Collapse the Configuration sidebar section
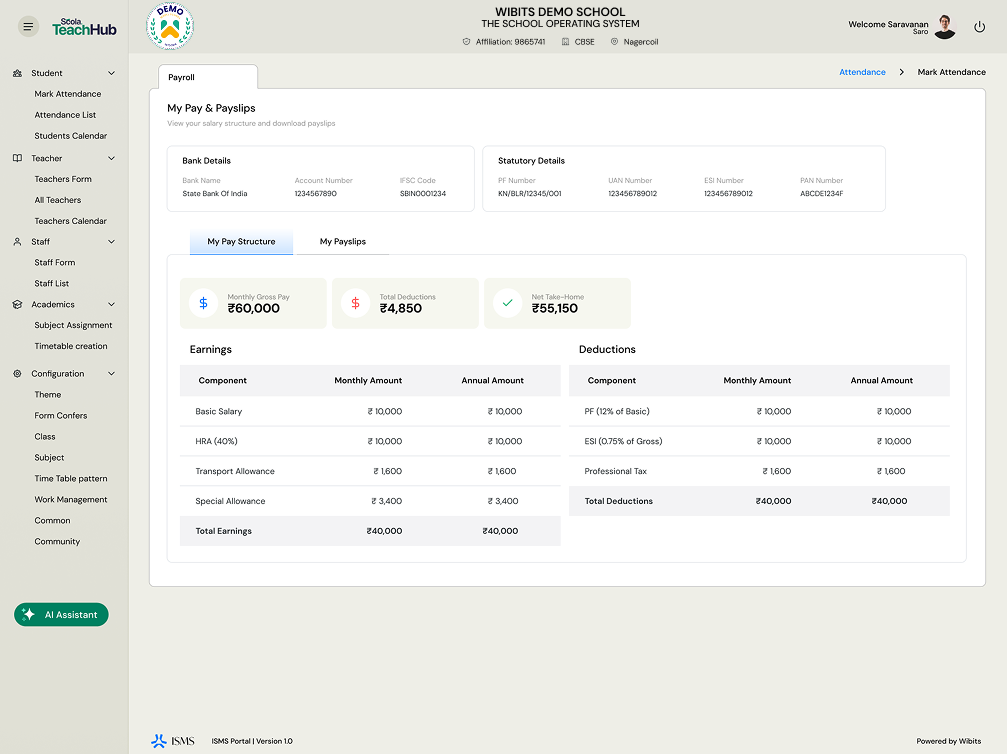The width and height of the screenshot is (1007, 754). tap(111, 374)
